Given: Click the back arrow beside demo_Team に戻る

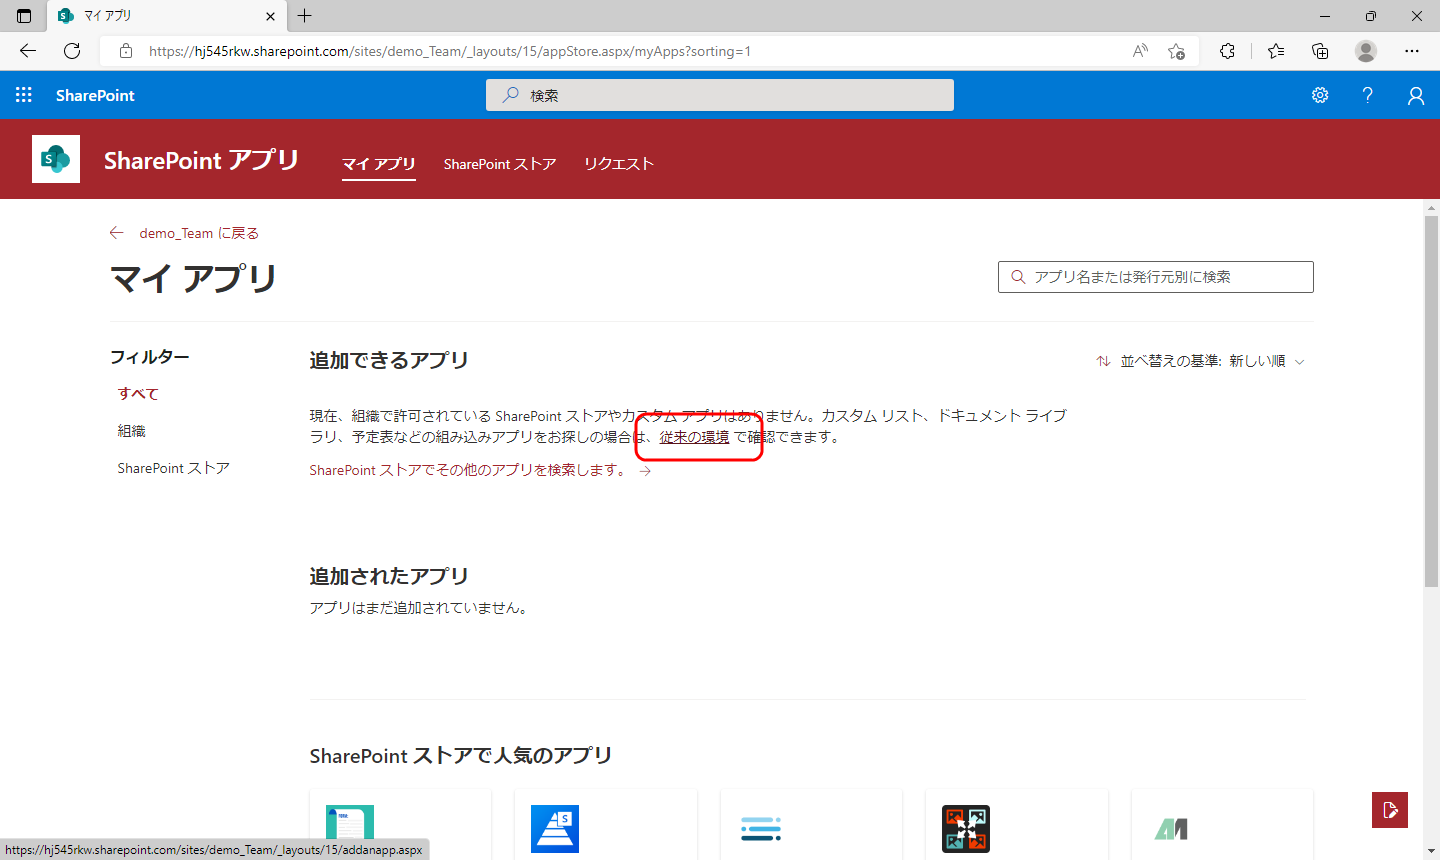Looking at the screenshot, I should click(x=117, y=233).
